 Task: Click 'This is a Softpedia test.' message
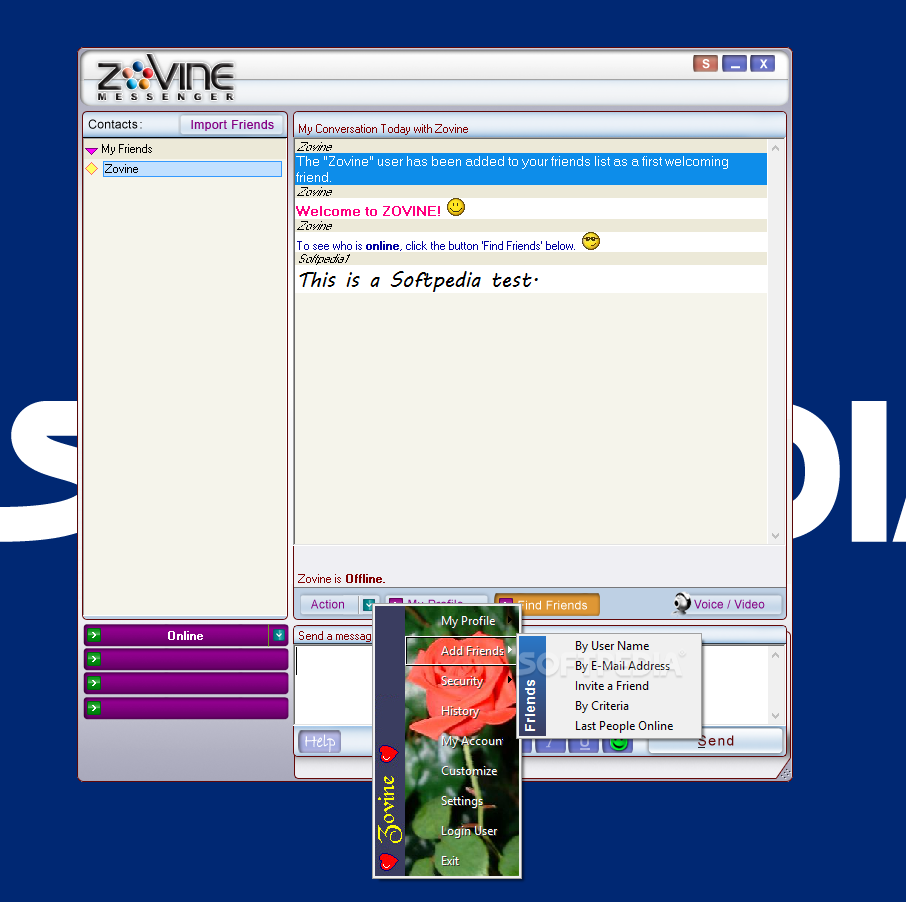point(418,280)
